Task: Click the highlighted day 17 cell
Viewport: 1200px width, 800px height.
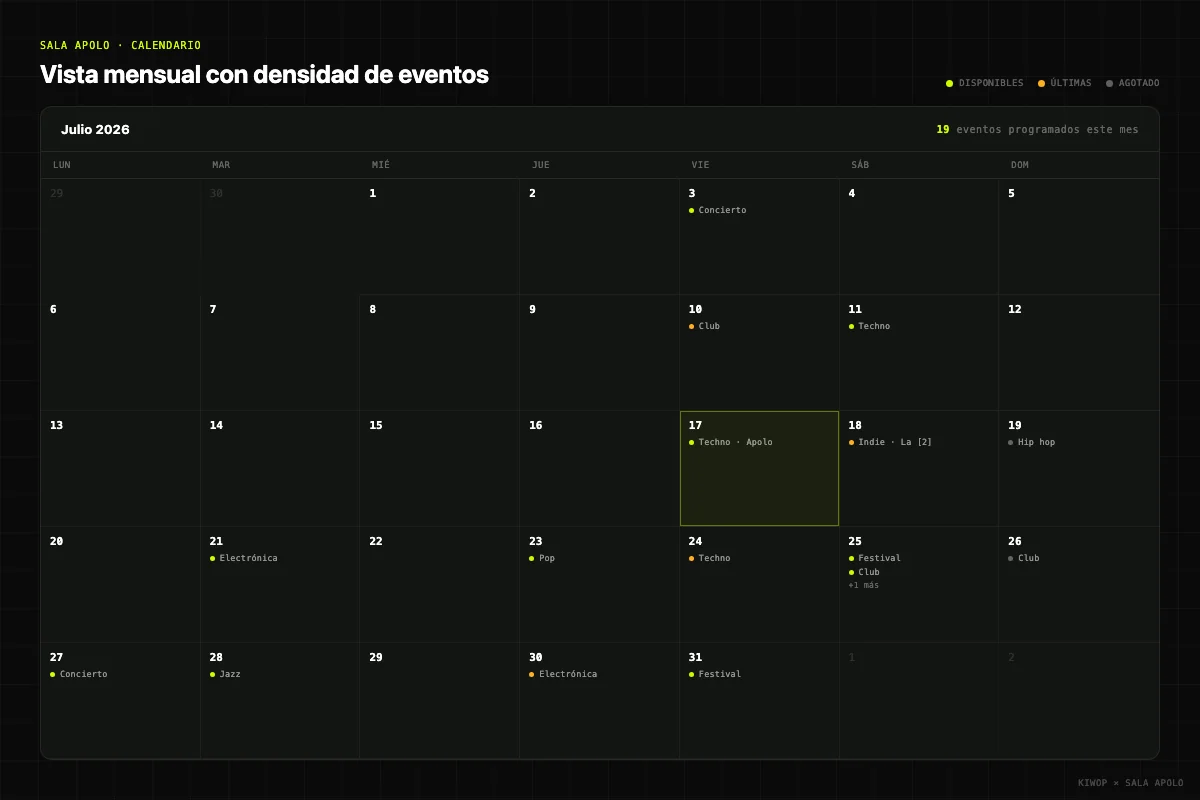Action: 759,468
